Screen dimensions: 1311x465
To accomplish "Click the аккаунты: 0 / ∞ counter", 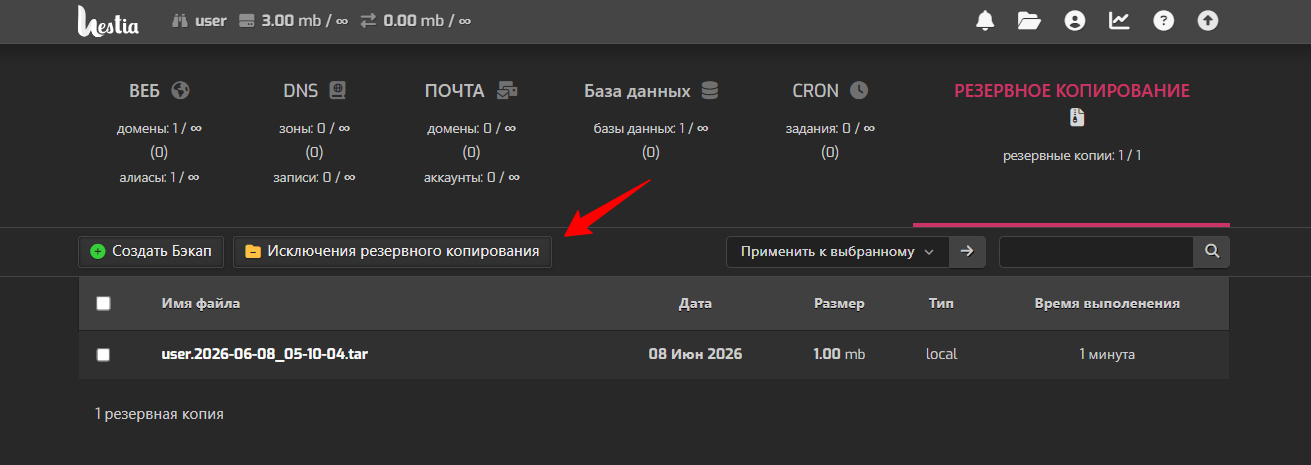I will (471, 177).
